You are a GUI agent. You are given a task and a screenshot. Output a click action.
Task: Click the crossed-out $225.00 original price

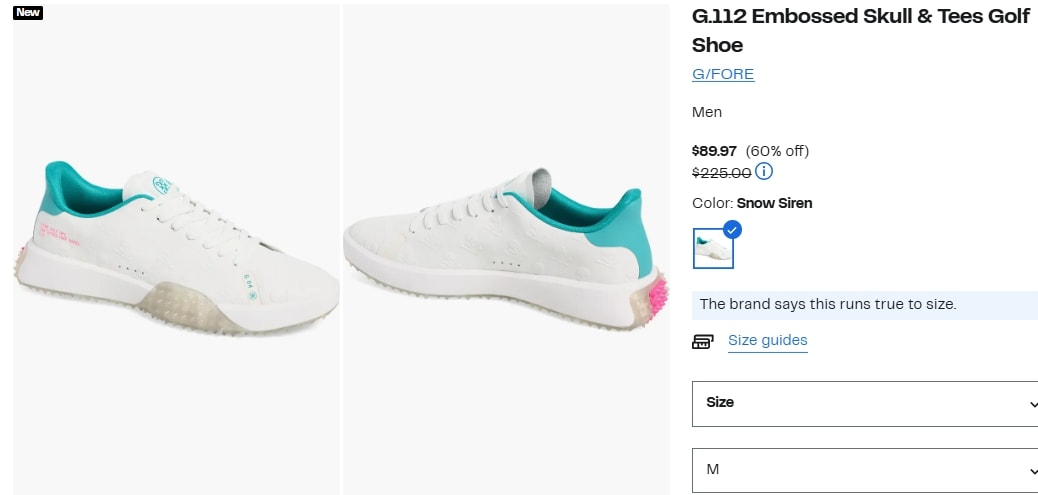pyautogui.click(x=722, y=173)
